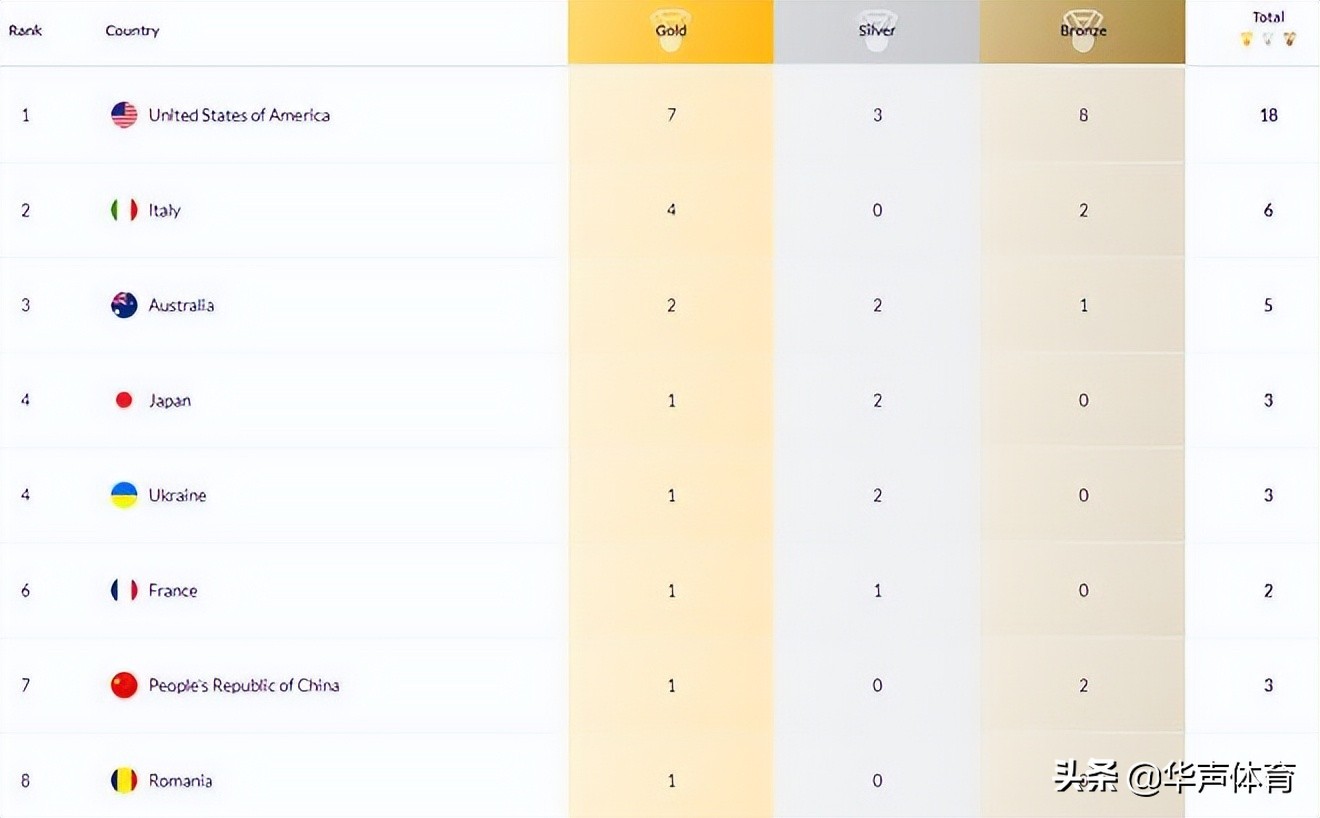Select China bronze count 2
The image size is (1320, 818).
[x=1083, y=685]
